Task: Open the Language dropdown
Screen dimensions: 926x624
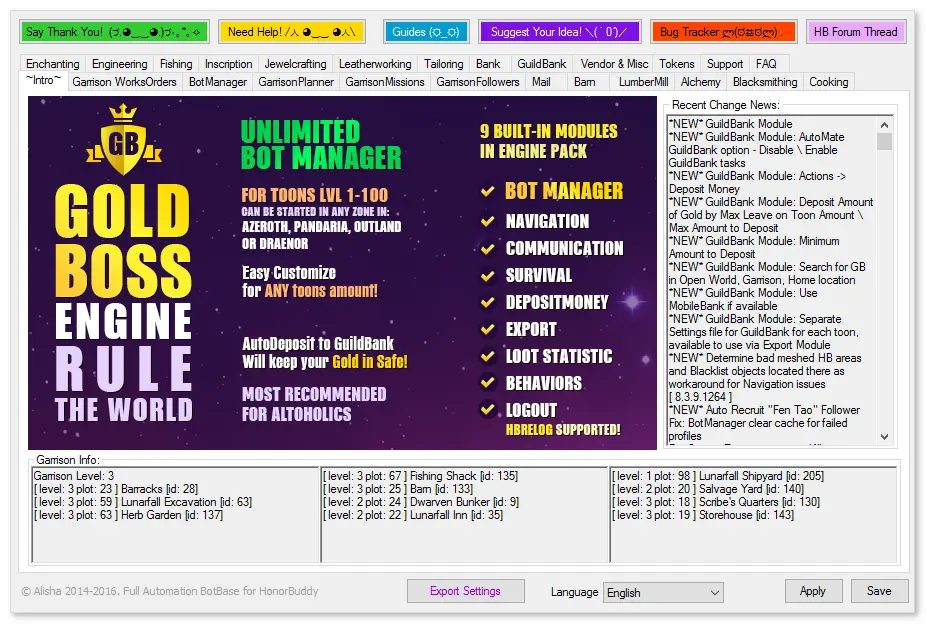Action: tap(664, 592)
